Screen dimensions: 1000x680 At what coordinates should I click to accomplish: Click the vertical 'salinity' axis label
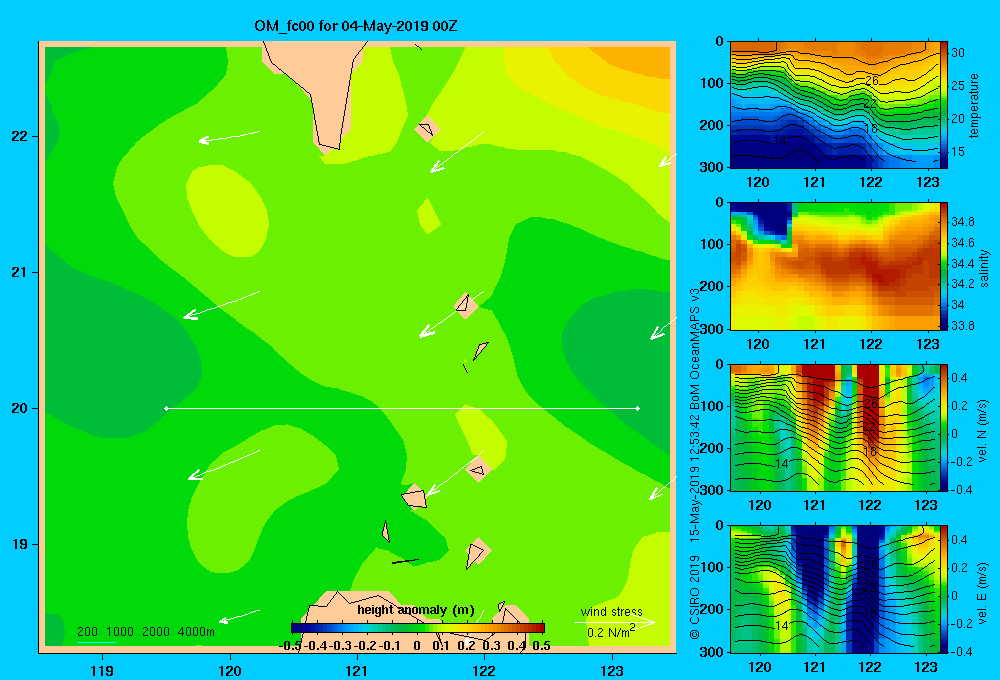[x=984, y=268]
